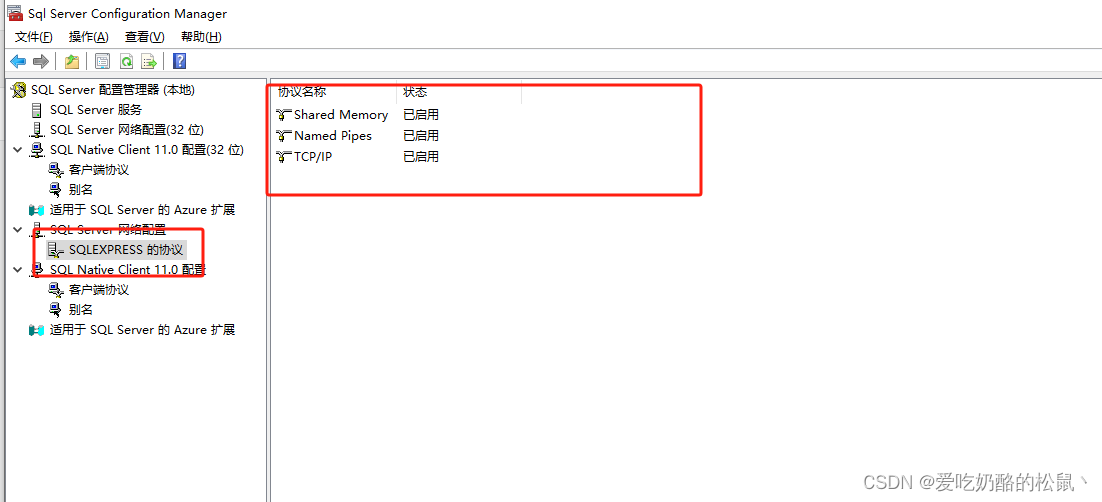Collapse the SQL Server 网络配置 node
The width and height of the screenshot is (1102, 502).
pyautogui.click(x=18, y=229)
